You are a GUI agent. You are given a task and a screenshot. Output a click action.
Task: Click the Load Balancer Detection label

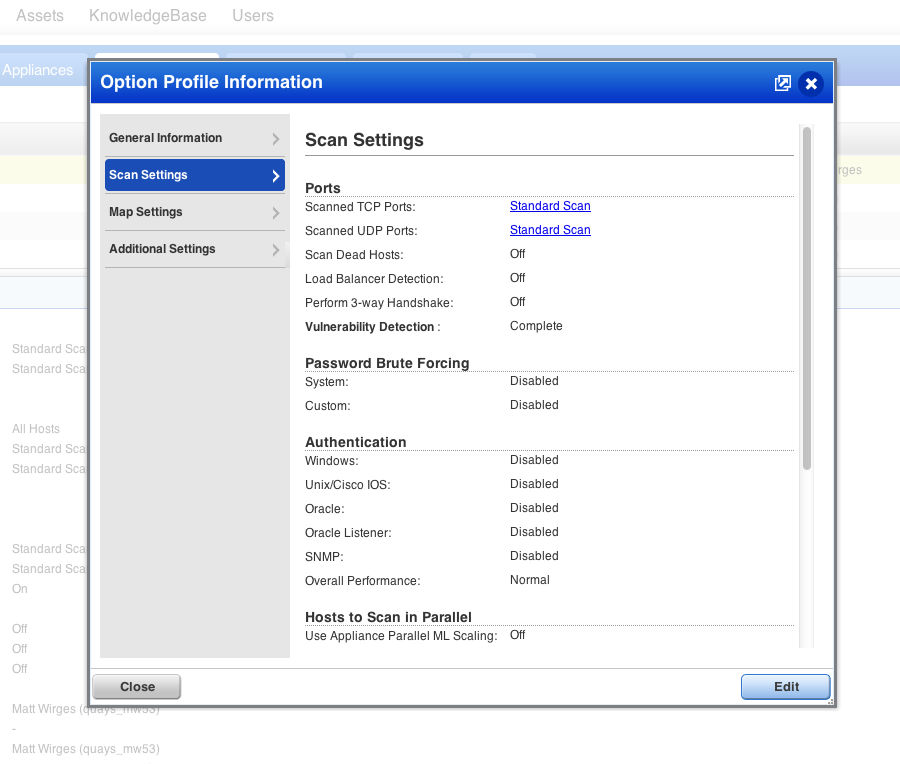coord(374,279)
